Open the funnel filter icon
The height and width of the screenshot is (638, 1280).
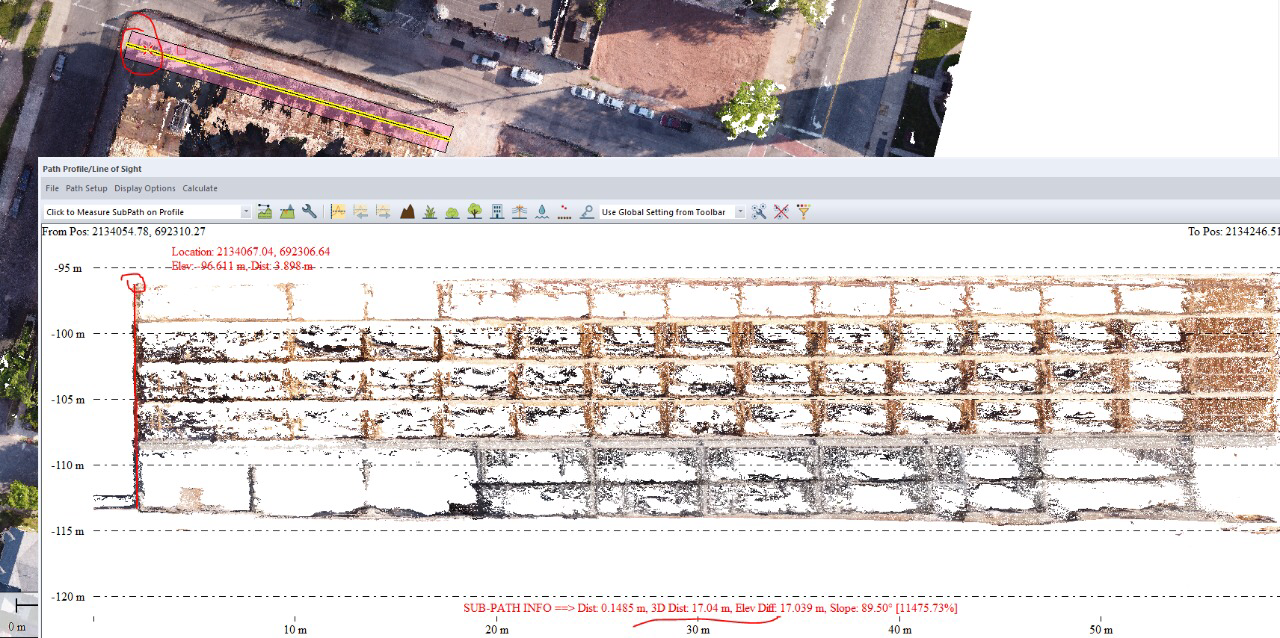click(803, 212)
